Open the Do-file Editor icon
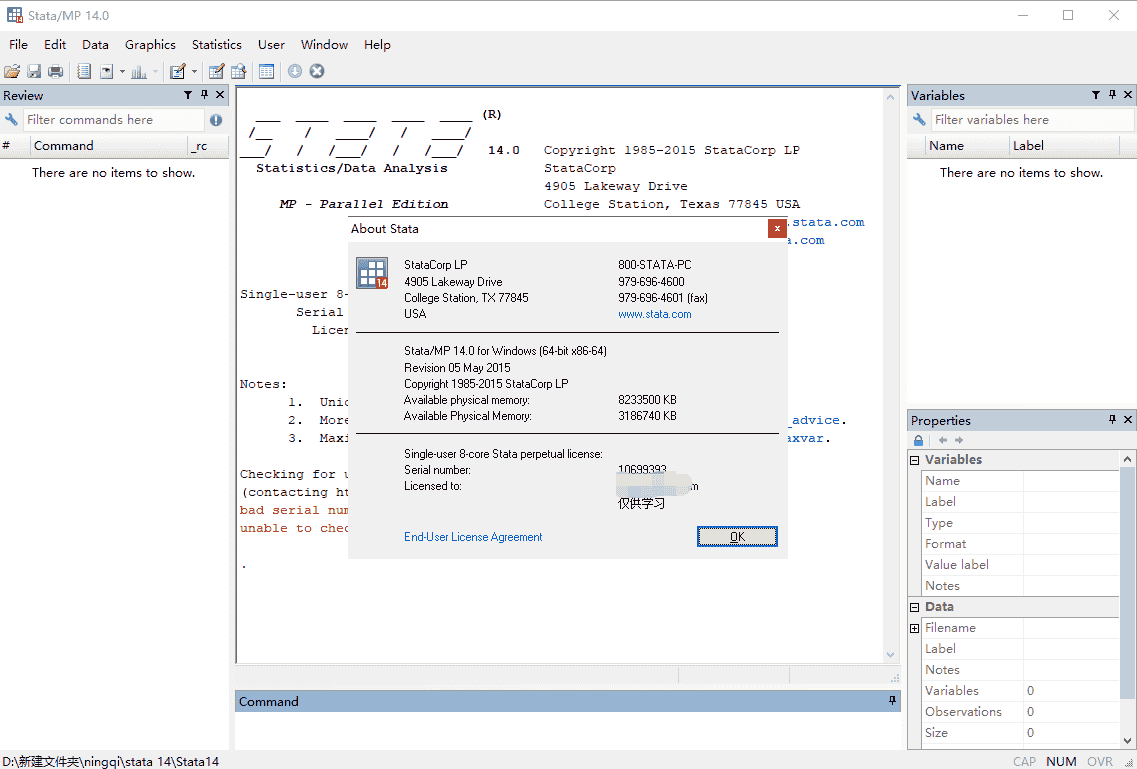 (178, 71)
